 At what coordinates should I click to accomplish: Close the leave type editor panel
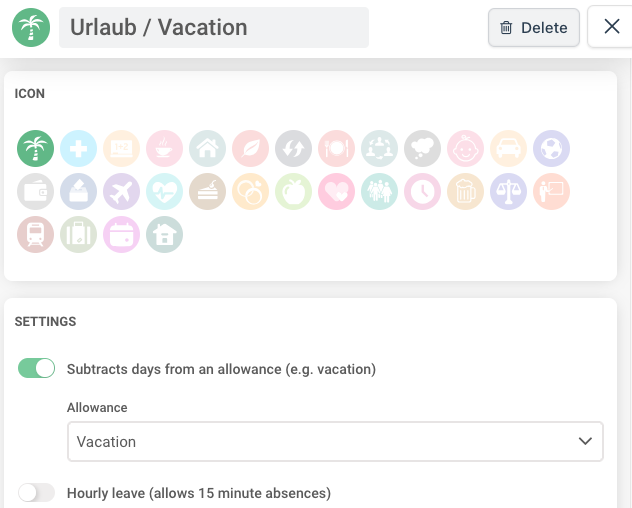pos(611,27)
